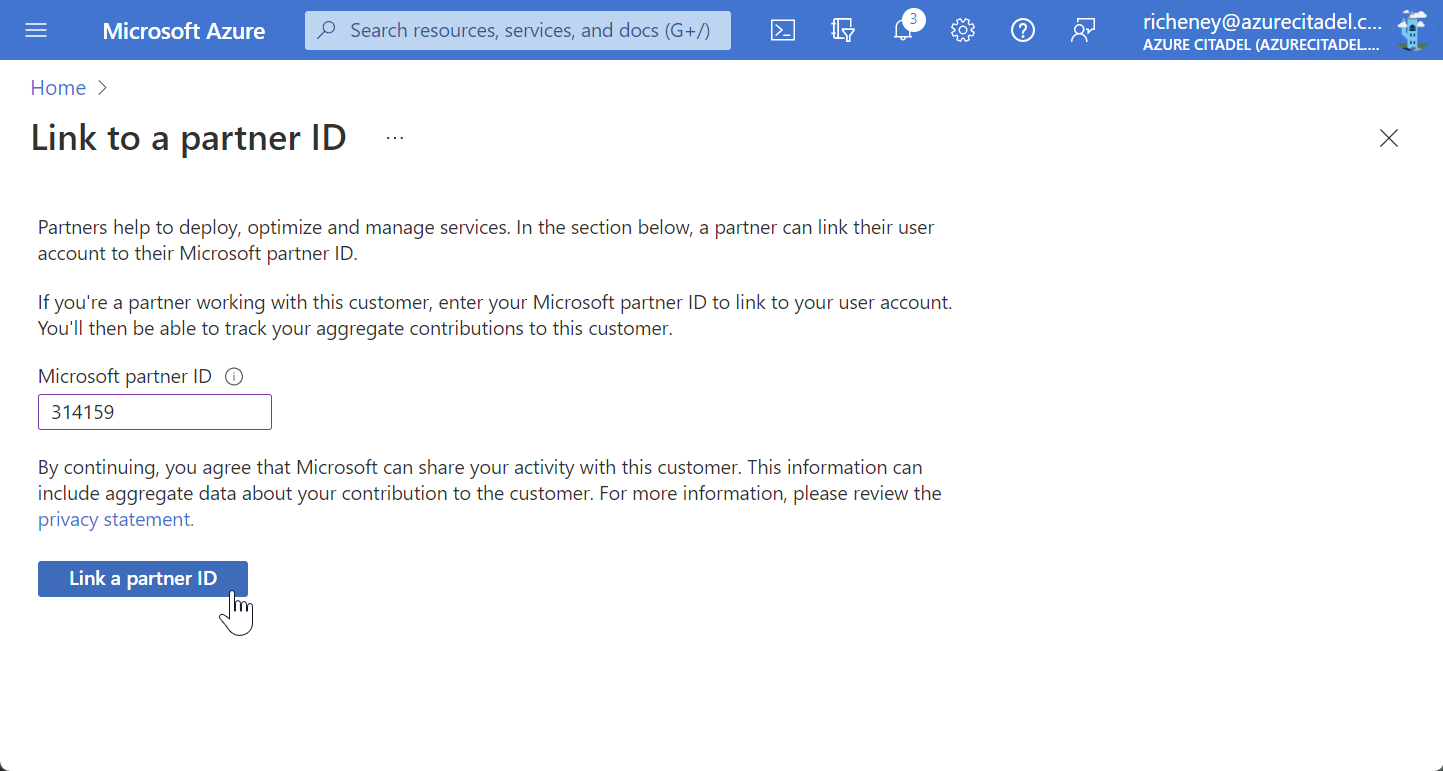
Task: Select the Microsoft partner ID text field
Action: 154,411
